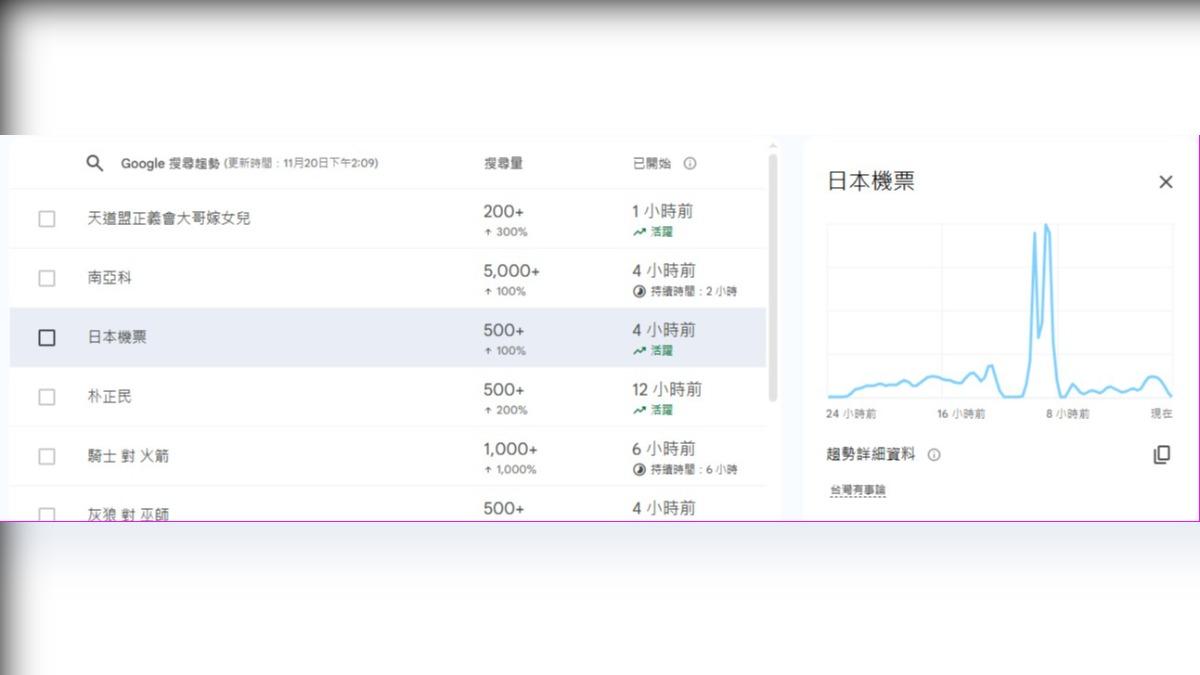Click the green 活躍 trend arrow in the 朴正民 row
The height and width of the screenshot is (675, 1200).
(639, 410)
